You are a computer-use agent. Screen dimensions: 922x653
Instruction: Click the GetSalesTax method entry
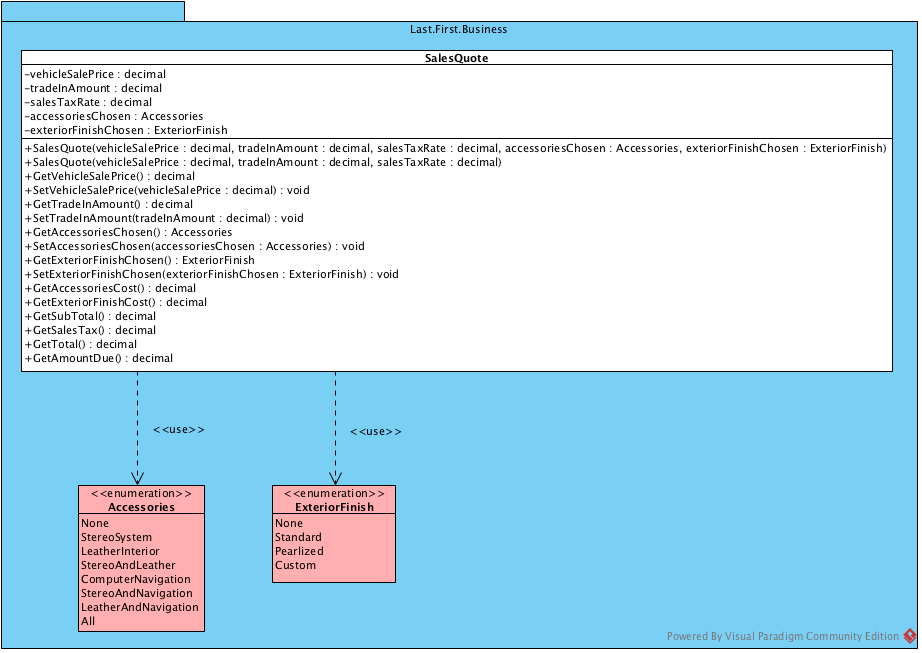(83, 329)
